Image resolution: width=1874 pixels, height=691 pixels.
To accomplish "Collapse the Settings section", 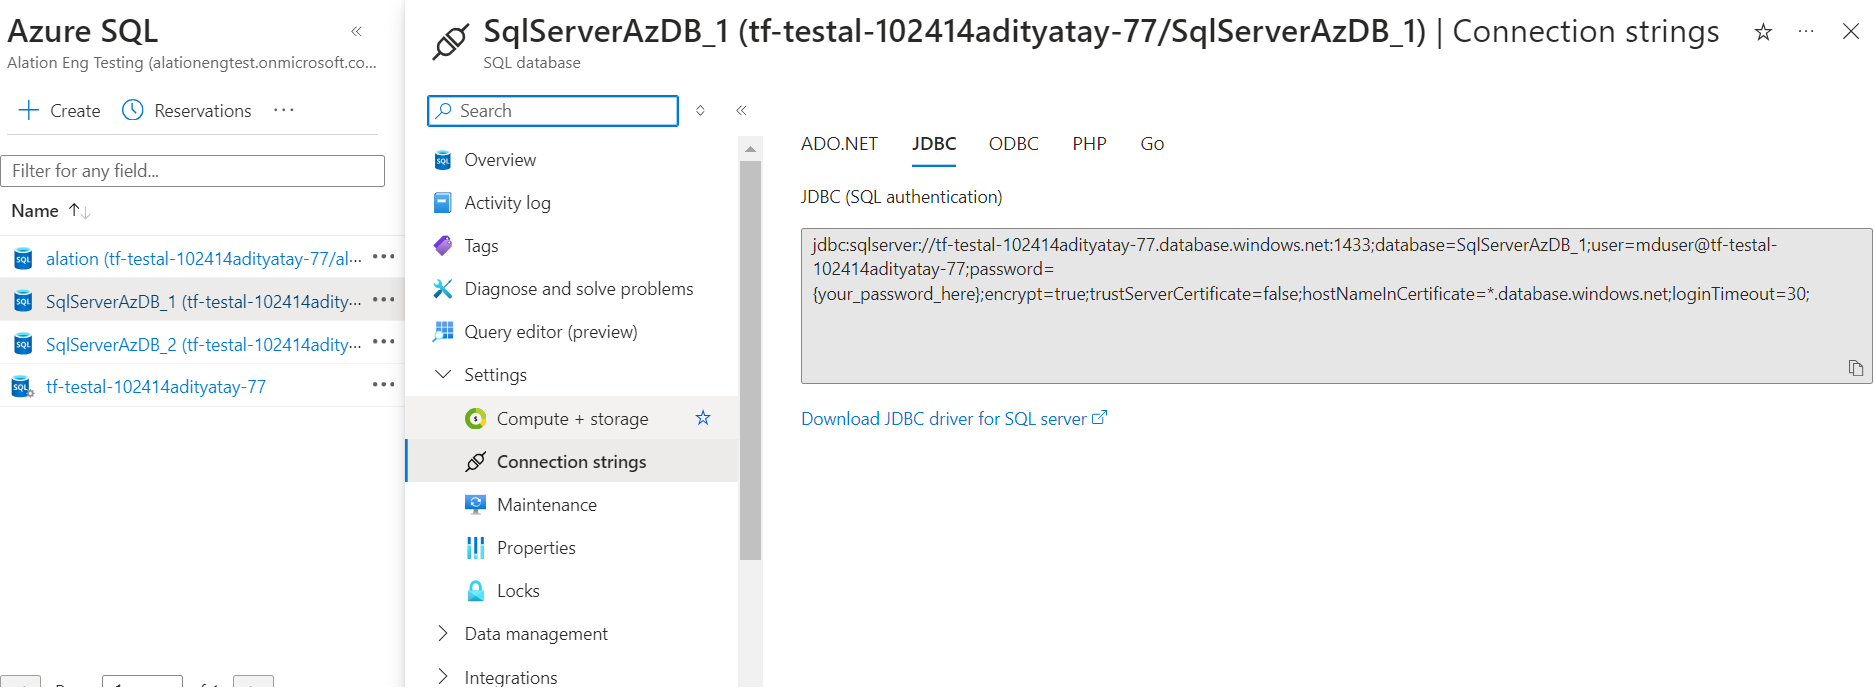I will click(x=443, y=374).
